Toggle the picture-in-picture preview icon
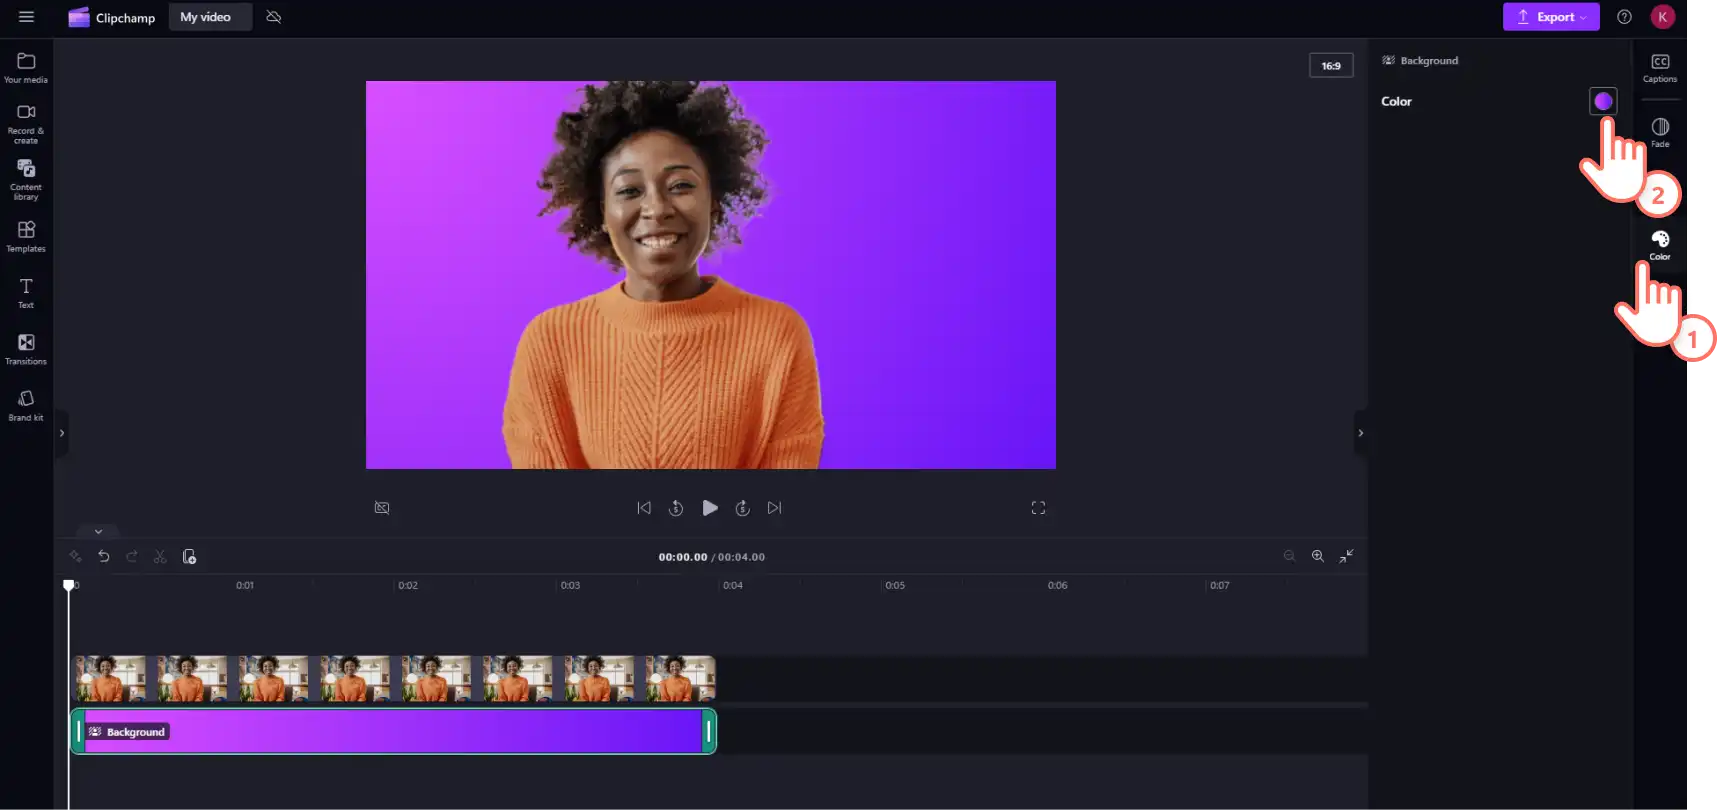The width and height of the screenshot is (1717, 810). (382, 508)
